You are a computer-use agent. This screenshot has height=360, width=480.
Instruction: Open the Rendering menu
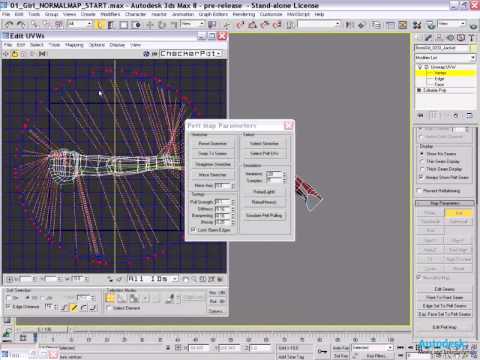[244, 14]
